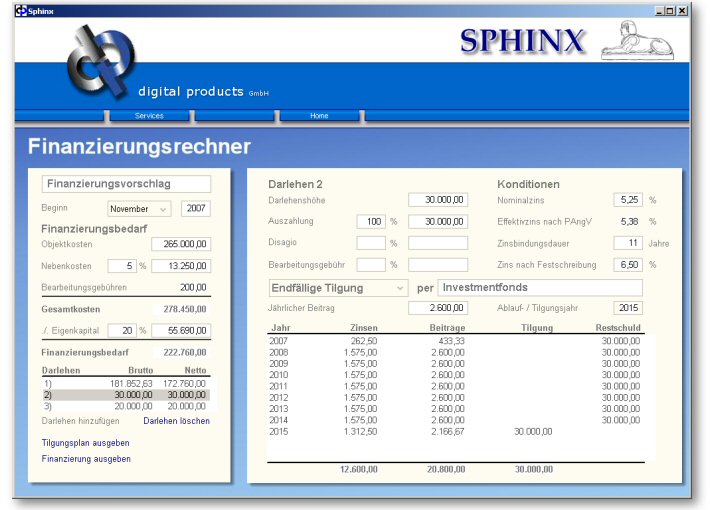Open the Endfällige Tilgung repayment type dropdown
Viewport: 710px width, 510px height.
[x=338, y=288]
